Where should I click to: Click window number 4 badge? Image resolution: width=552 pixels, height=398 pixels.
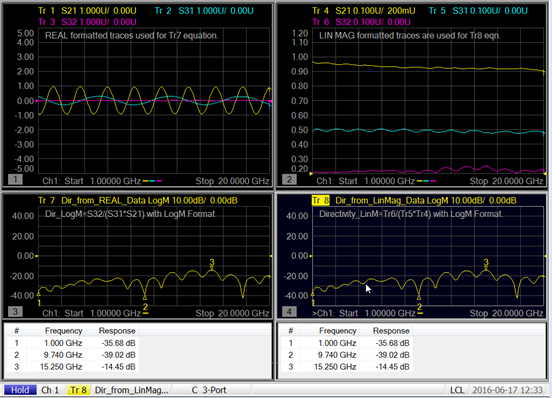pos(289,311)
